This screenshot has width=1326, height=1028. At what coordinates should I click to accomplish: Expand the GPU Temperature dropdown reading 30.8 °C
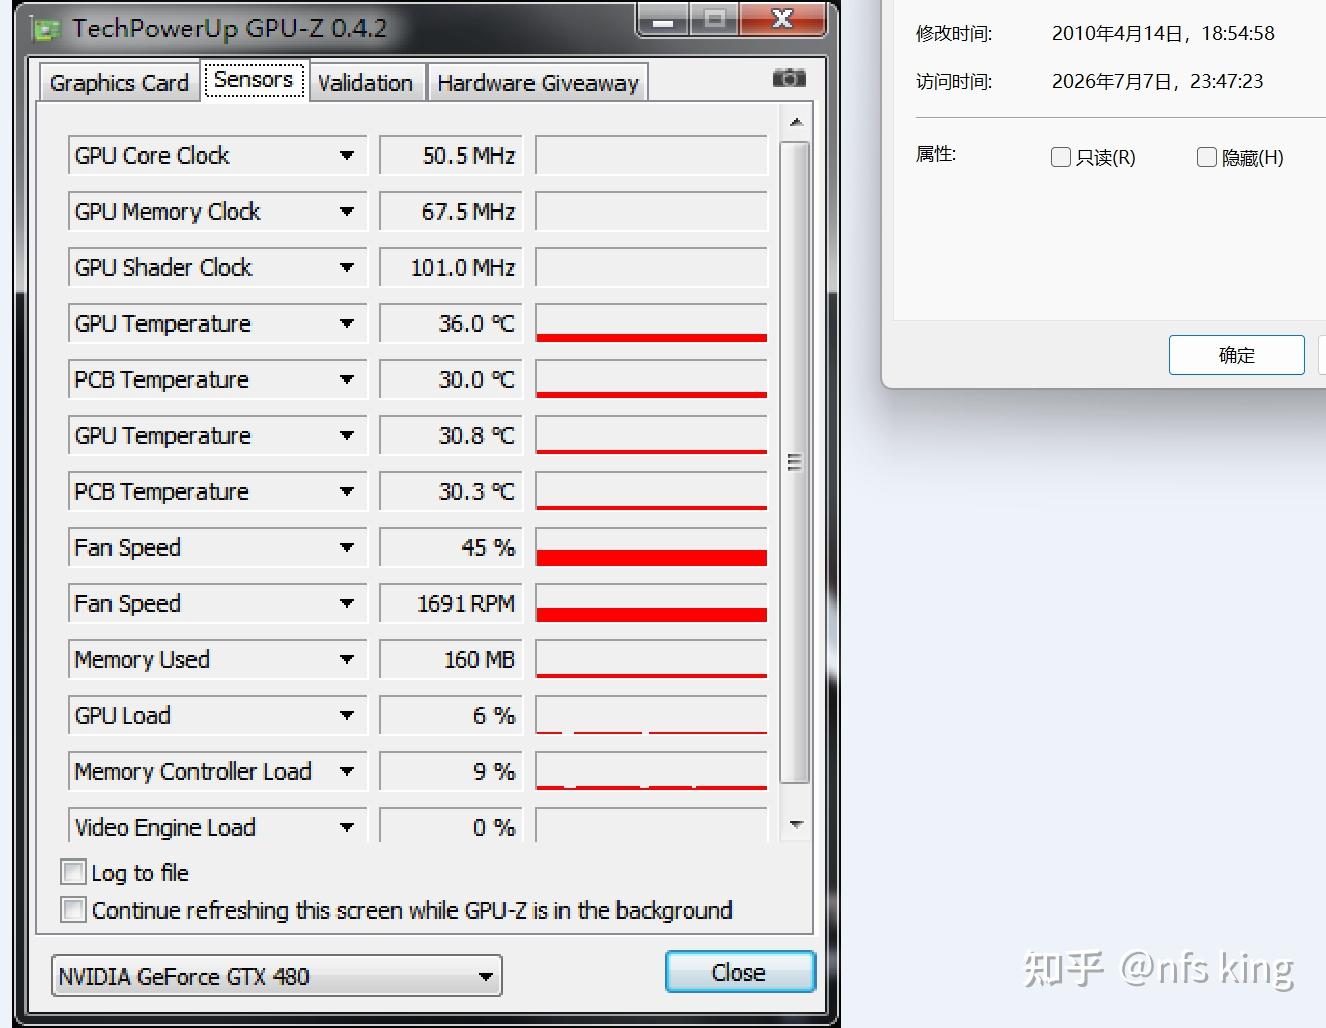tap(346, 435)
